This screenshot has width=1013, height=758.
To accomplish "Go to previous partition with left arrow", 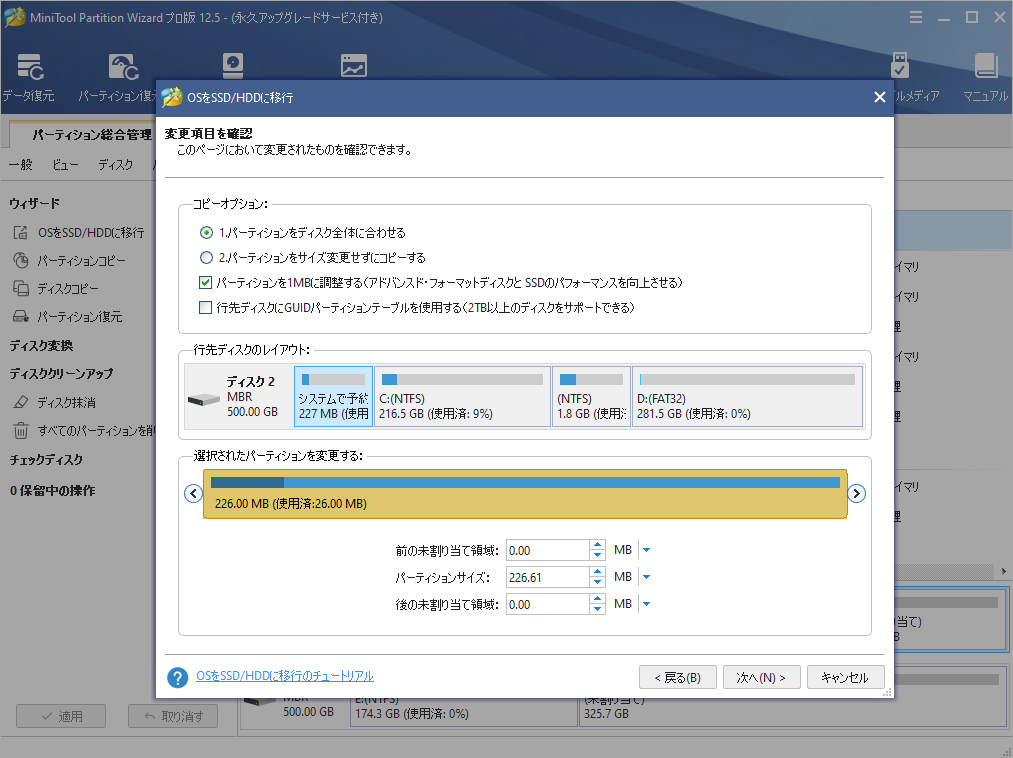I will point(193,494).
